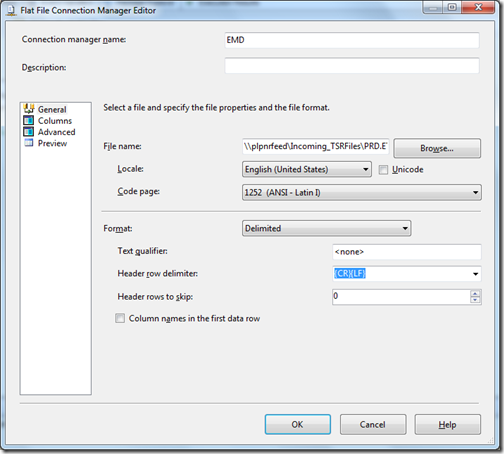
Task: Click the File name path field
Action: click(316, 146)
